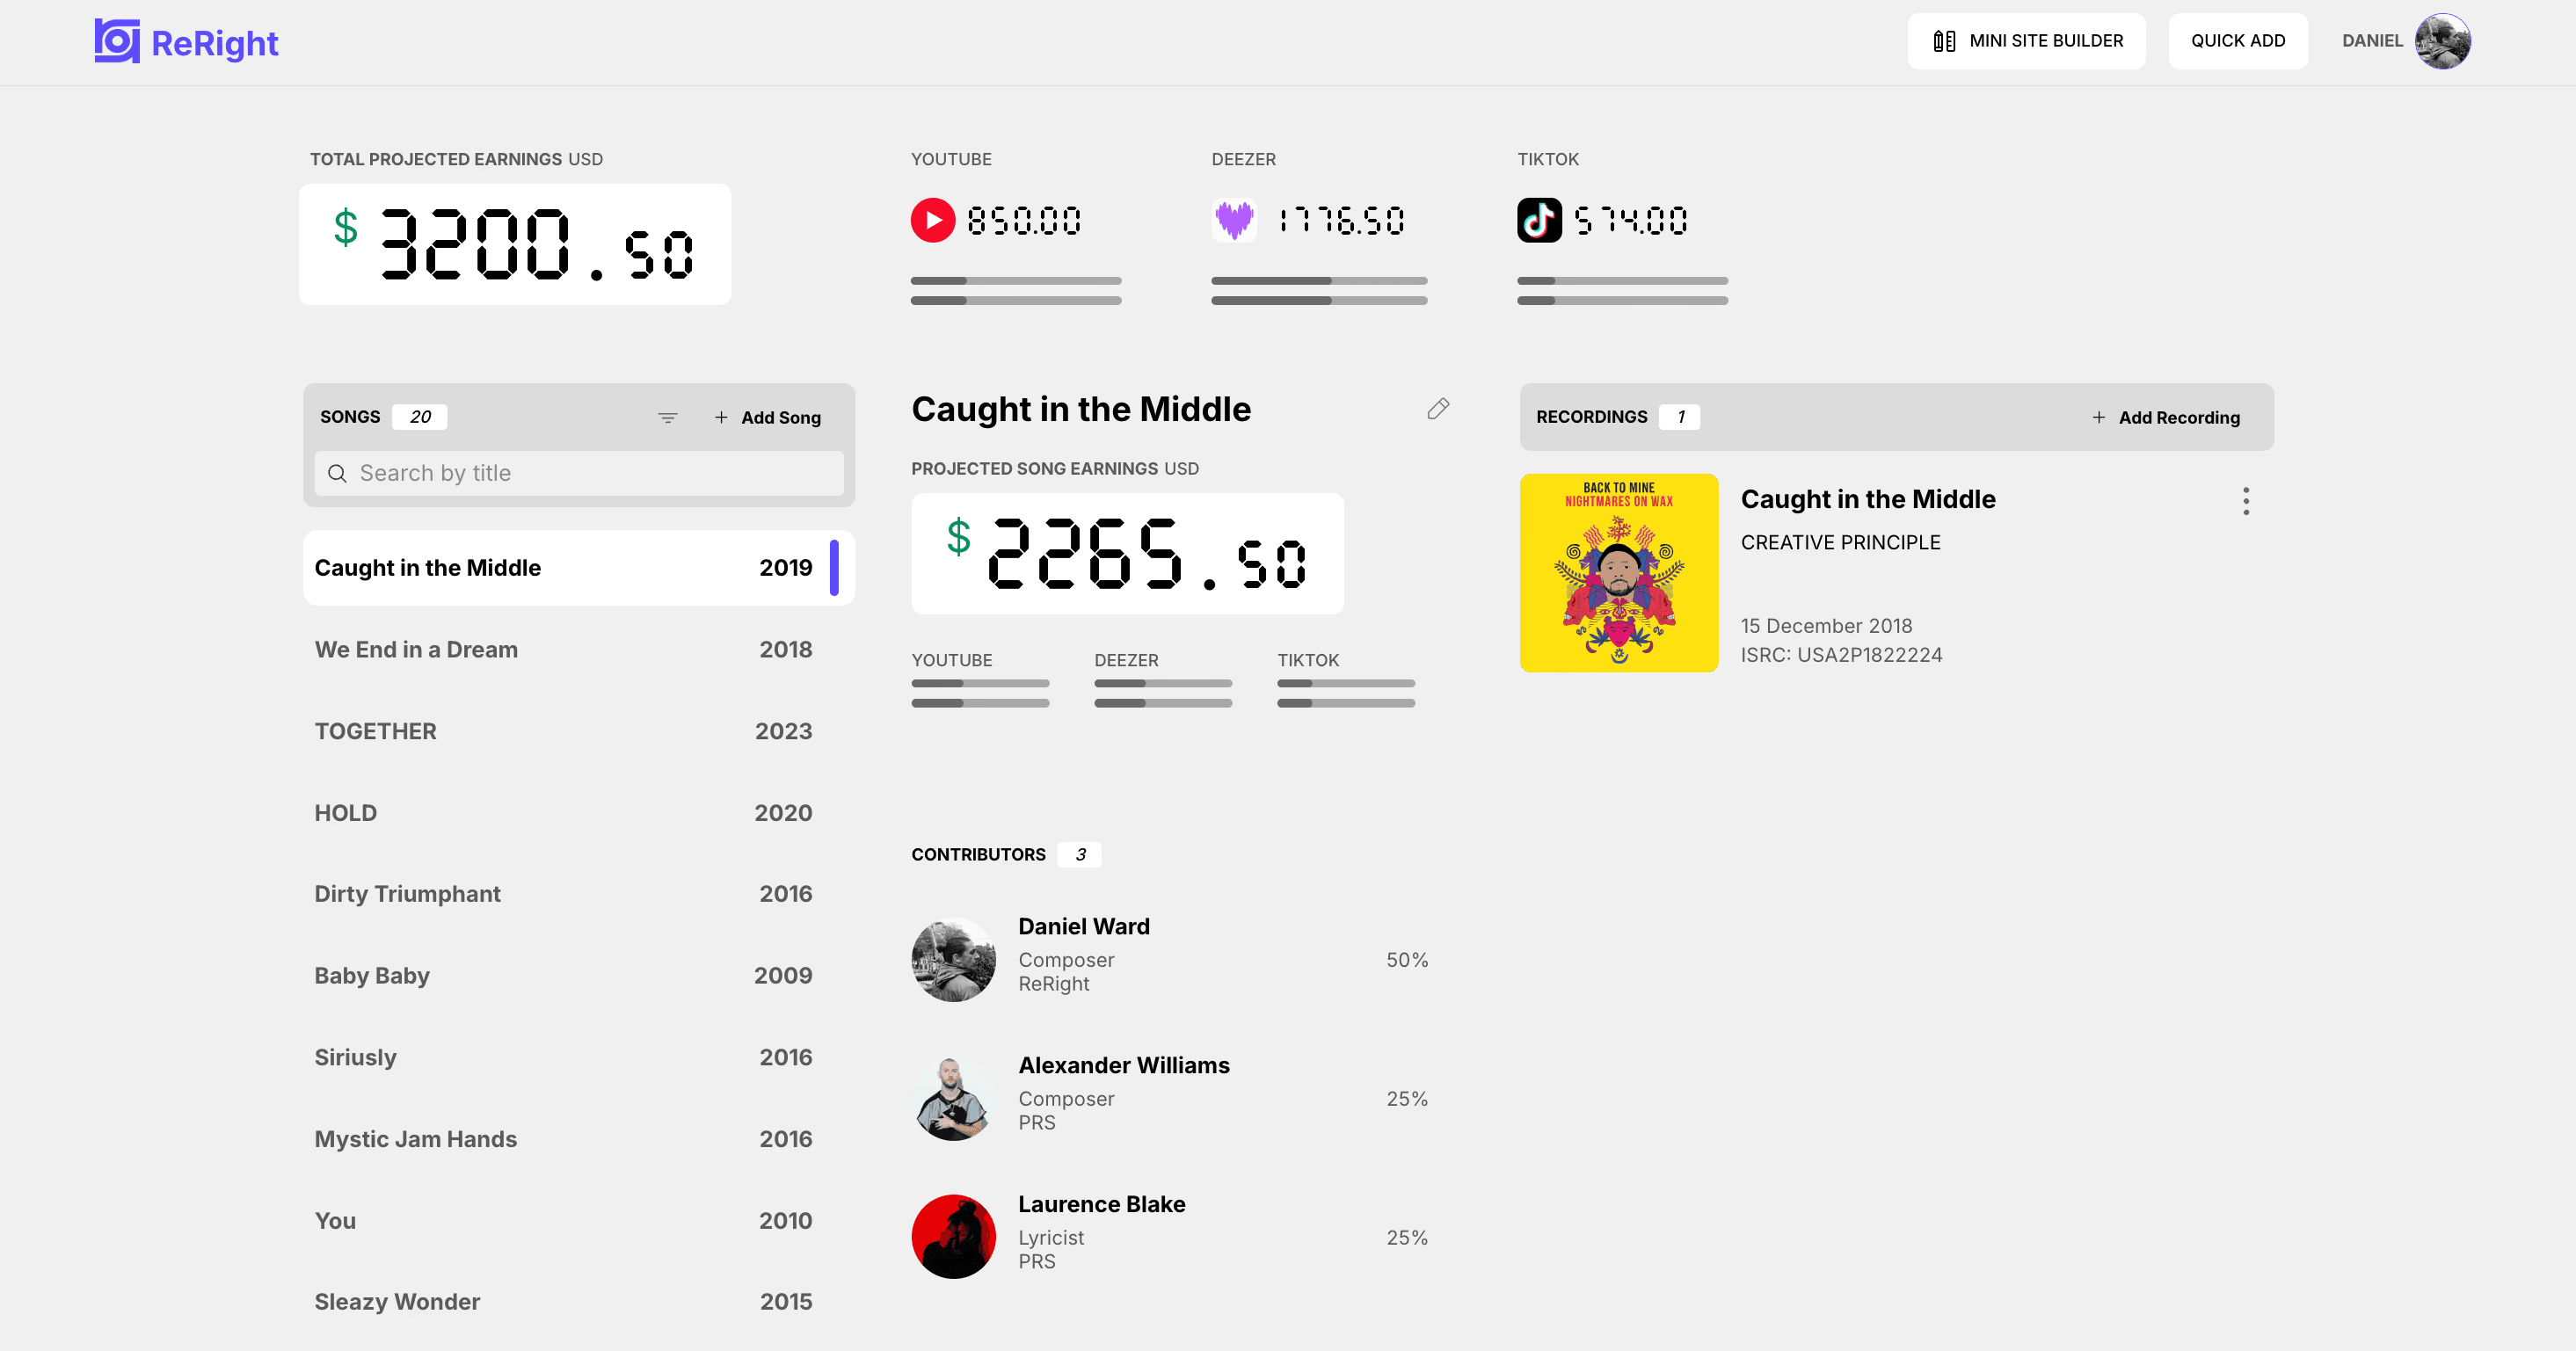Click Daniel Ward contributor profile picture
The height and width of the screenshot is (1351, 2576).
952,959
